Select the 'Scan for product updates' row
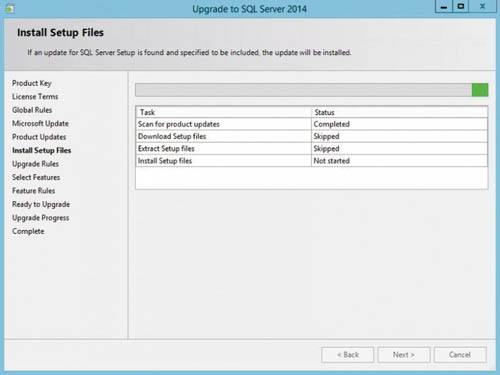 click(312, 124)
